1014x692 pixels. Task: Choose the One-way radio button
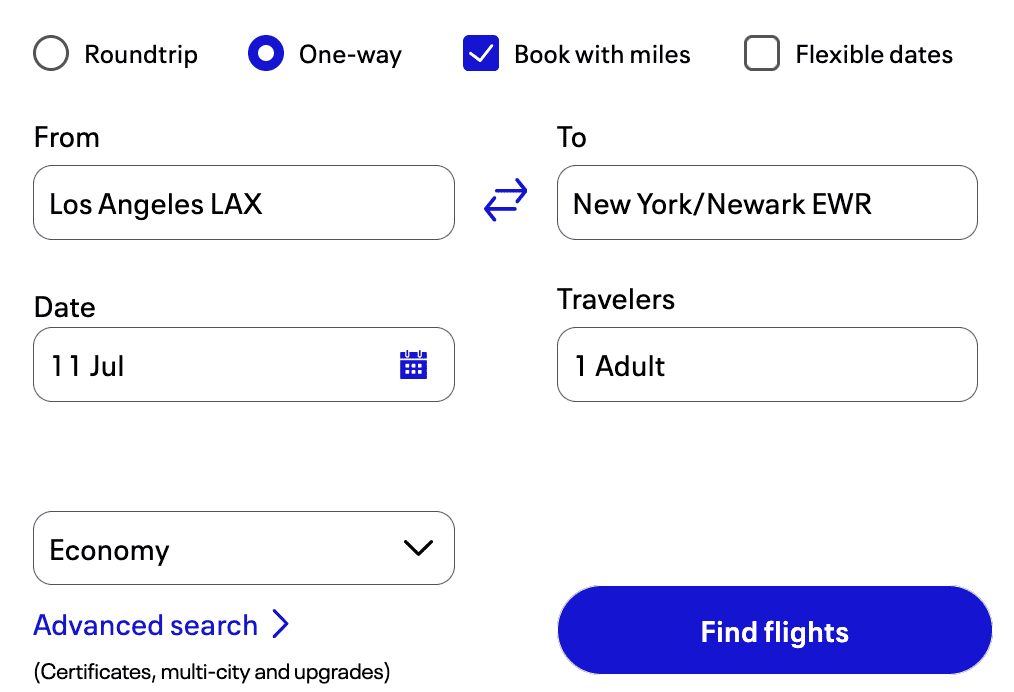click(x=266, y=54)
